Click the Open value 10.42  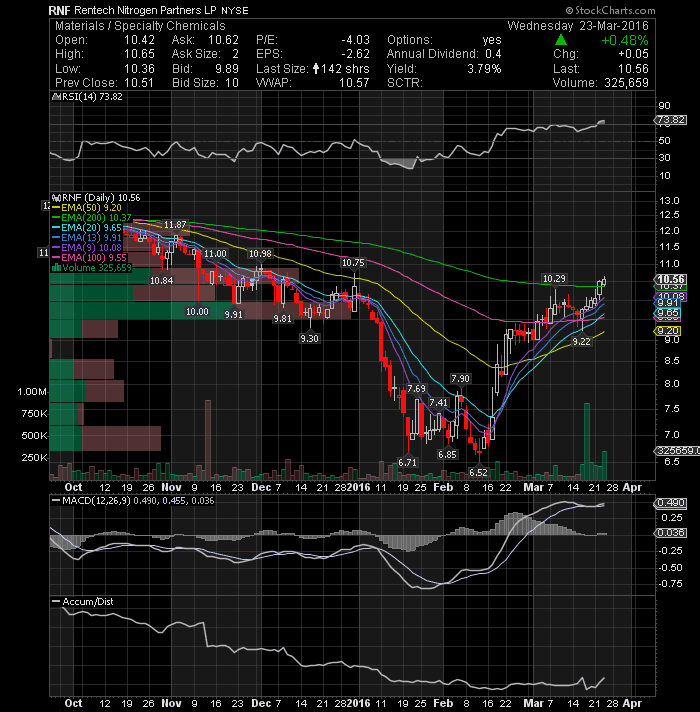[139, 40]
